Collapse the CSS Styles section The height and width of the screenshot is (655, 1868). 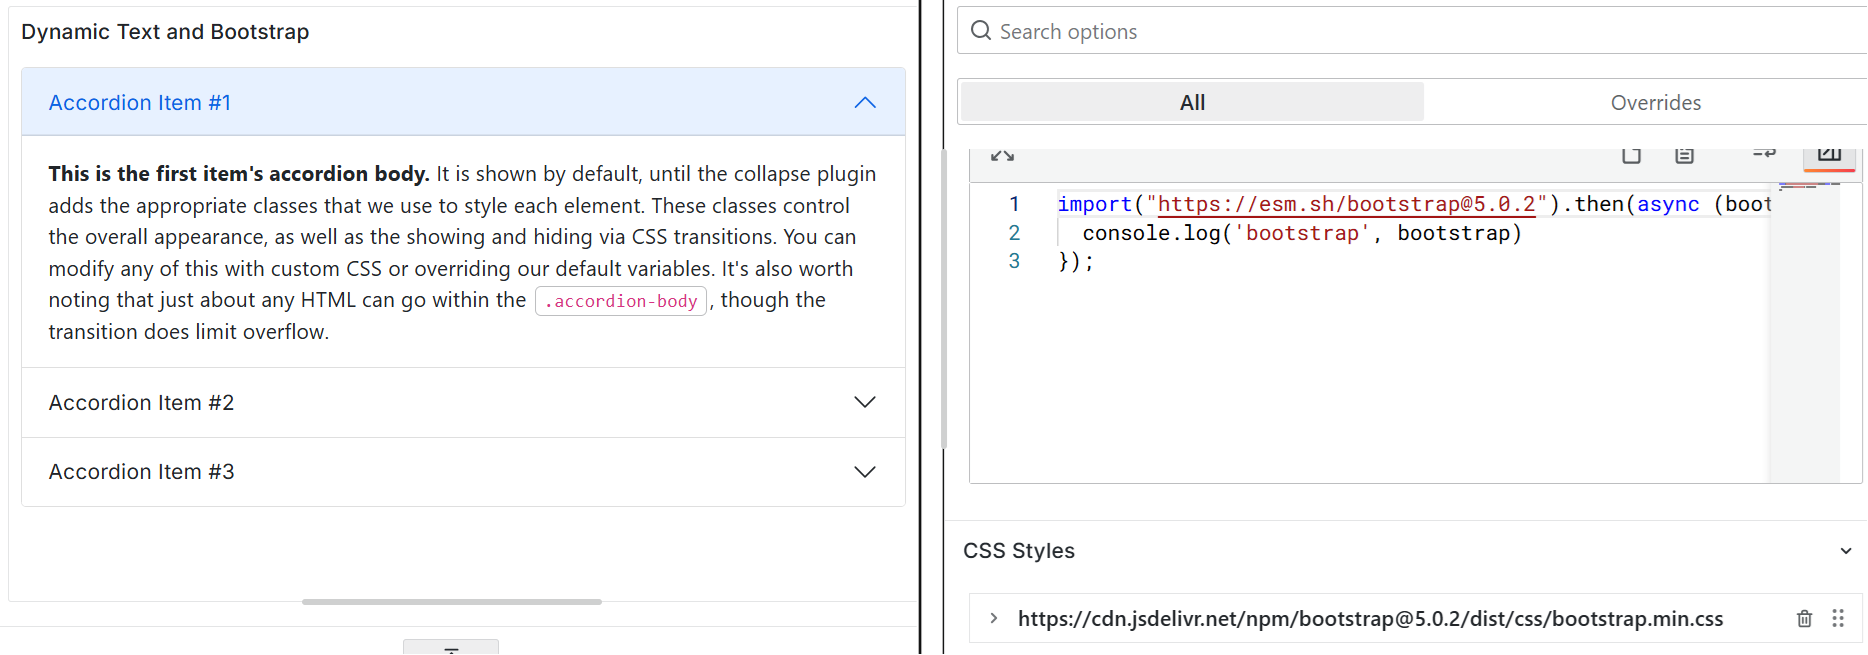(x=1846, y=551)
